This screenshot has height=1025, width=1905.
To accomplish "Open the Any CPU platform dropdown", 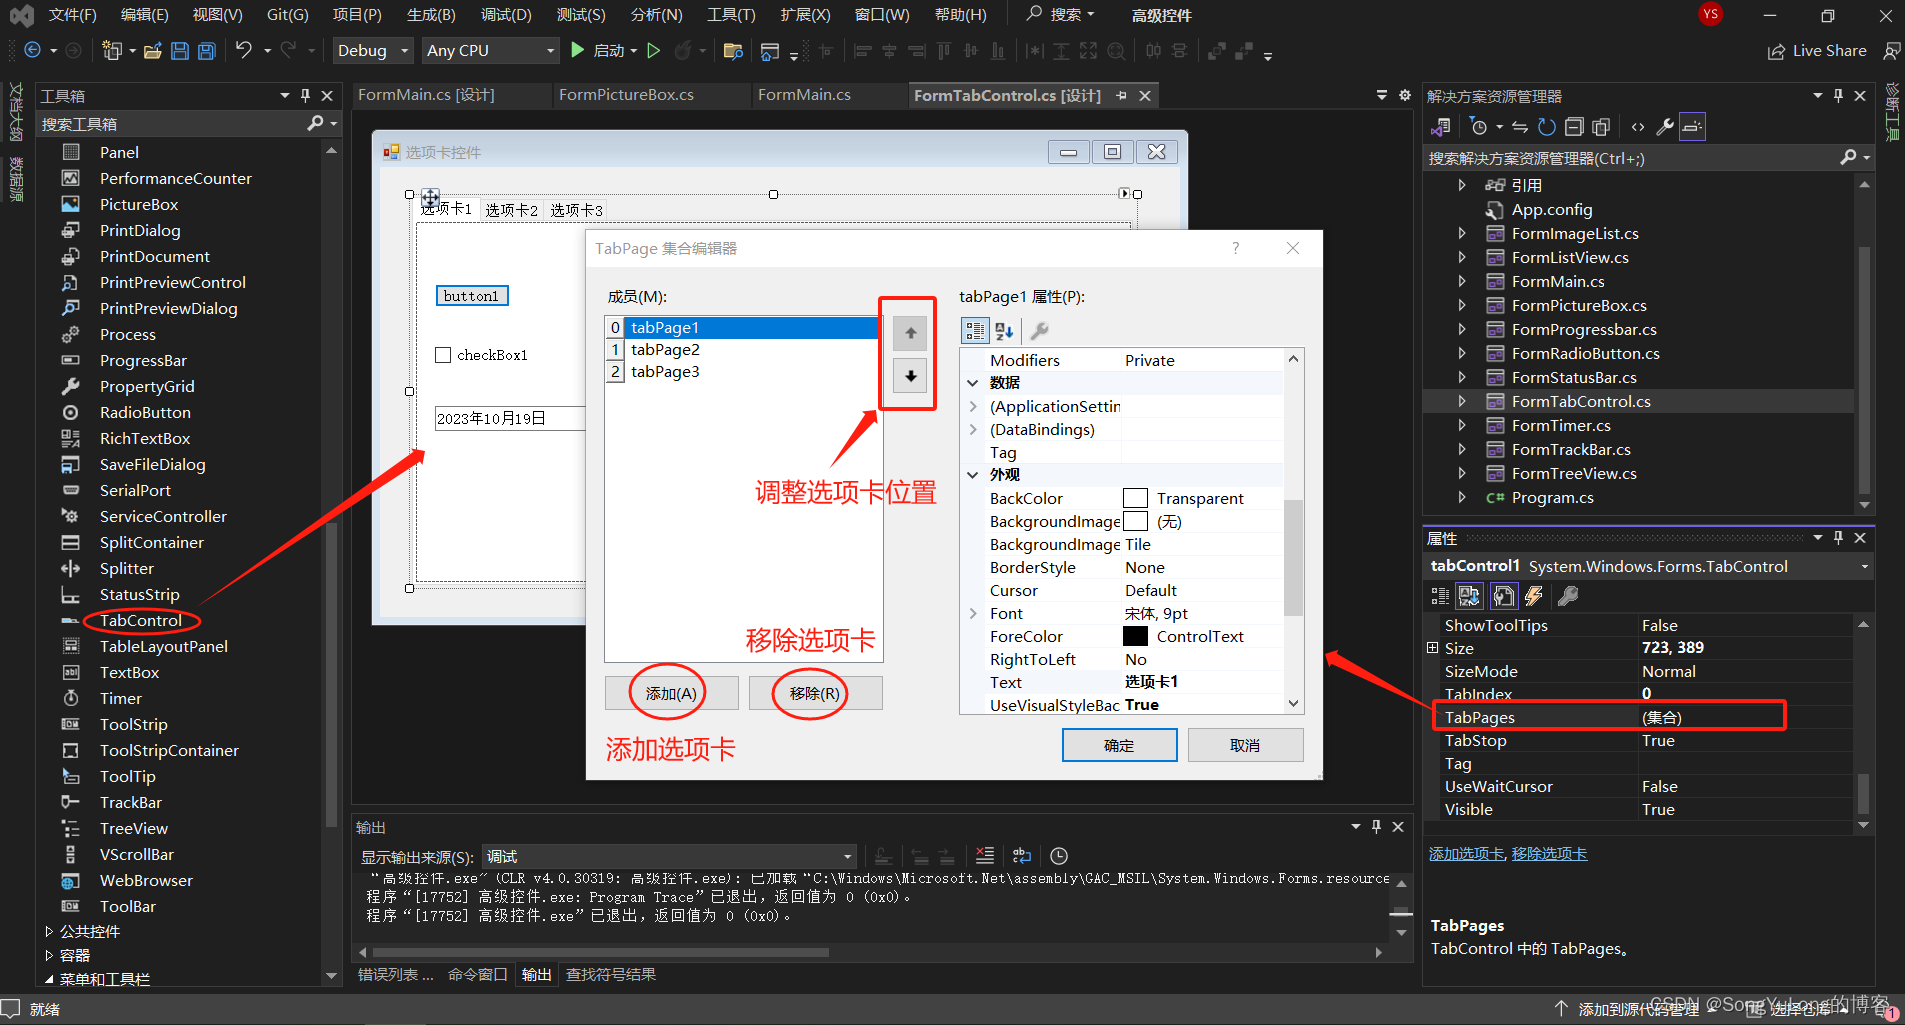I will 489,50.
